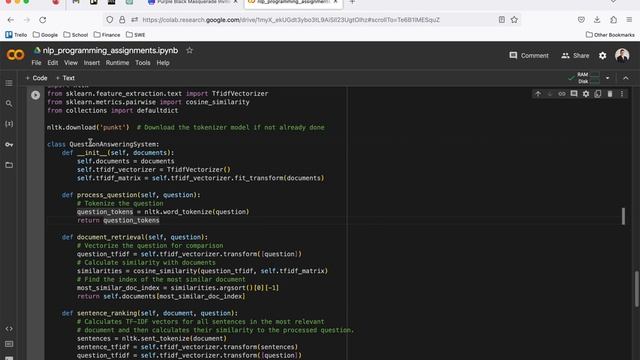Open Colab settings gear in header
640x360 pixels.
point(602,56)
